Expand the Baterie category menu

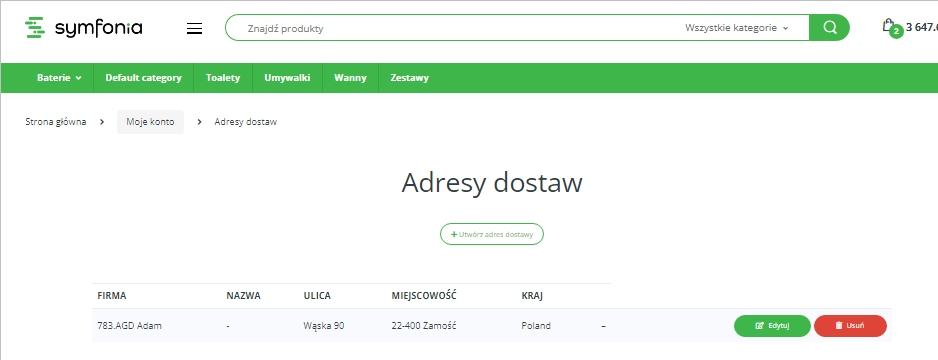tap(59, 78)
